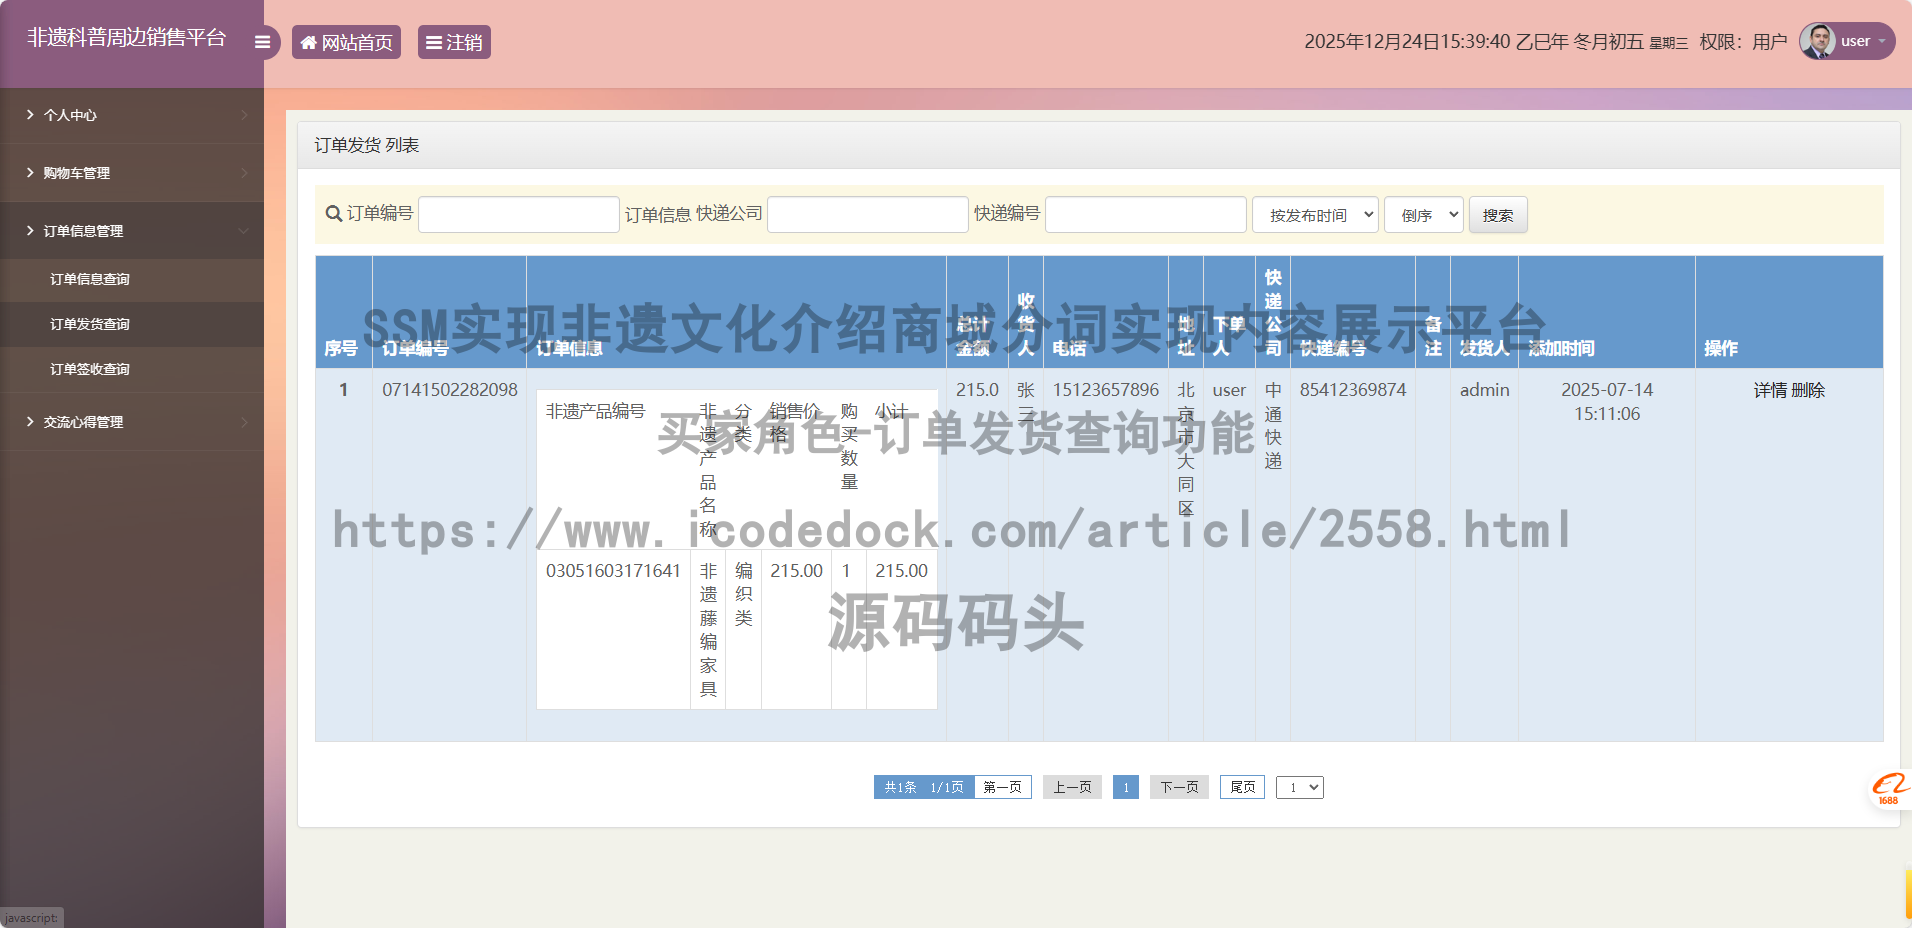Select the home icon on 网站首页 button
Image resolution: width=1912 pixels, height=928 pixels.
point(309,42)
